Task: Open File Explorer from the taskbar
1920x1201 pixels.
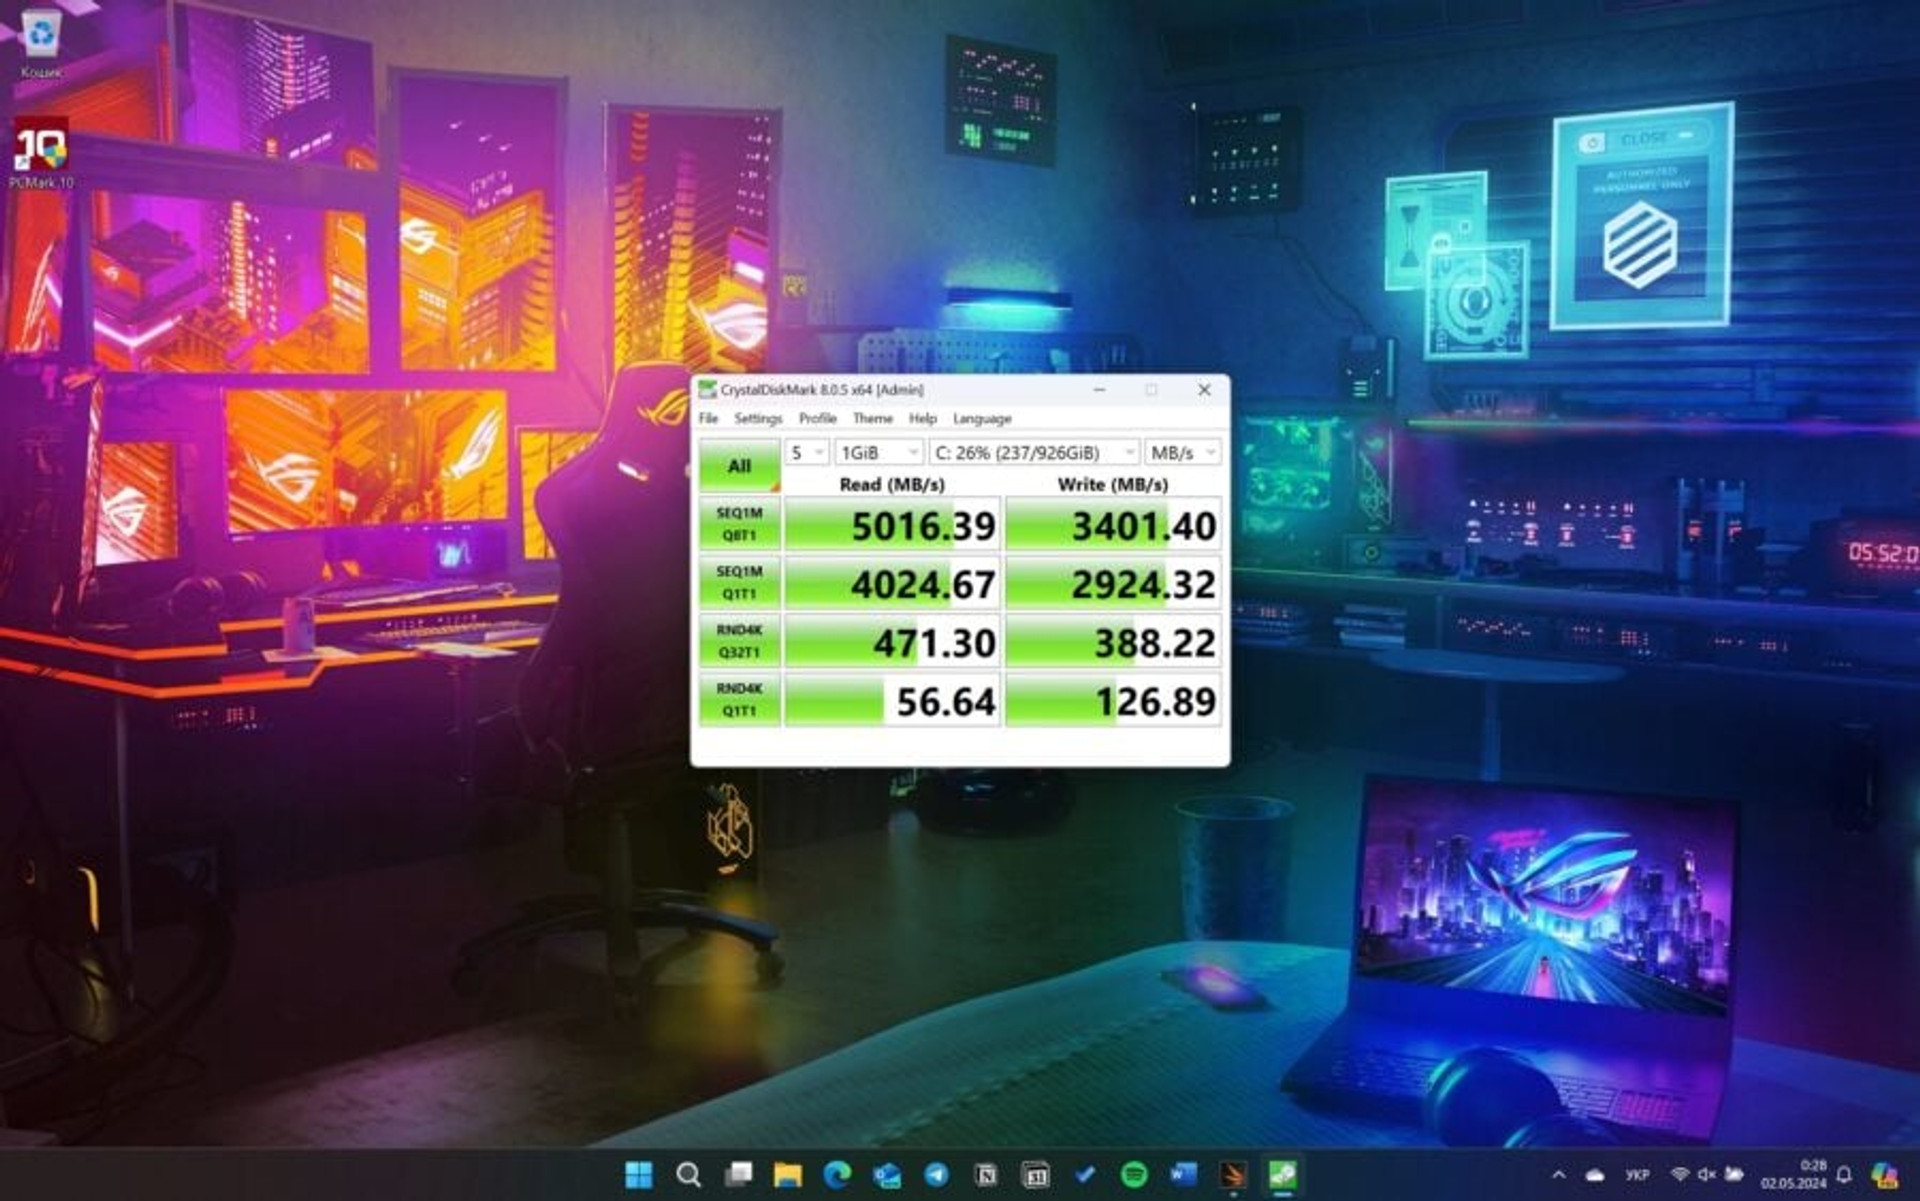Action: pyautogui.click(x=787, y=1174)
